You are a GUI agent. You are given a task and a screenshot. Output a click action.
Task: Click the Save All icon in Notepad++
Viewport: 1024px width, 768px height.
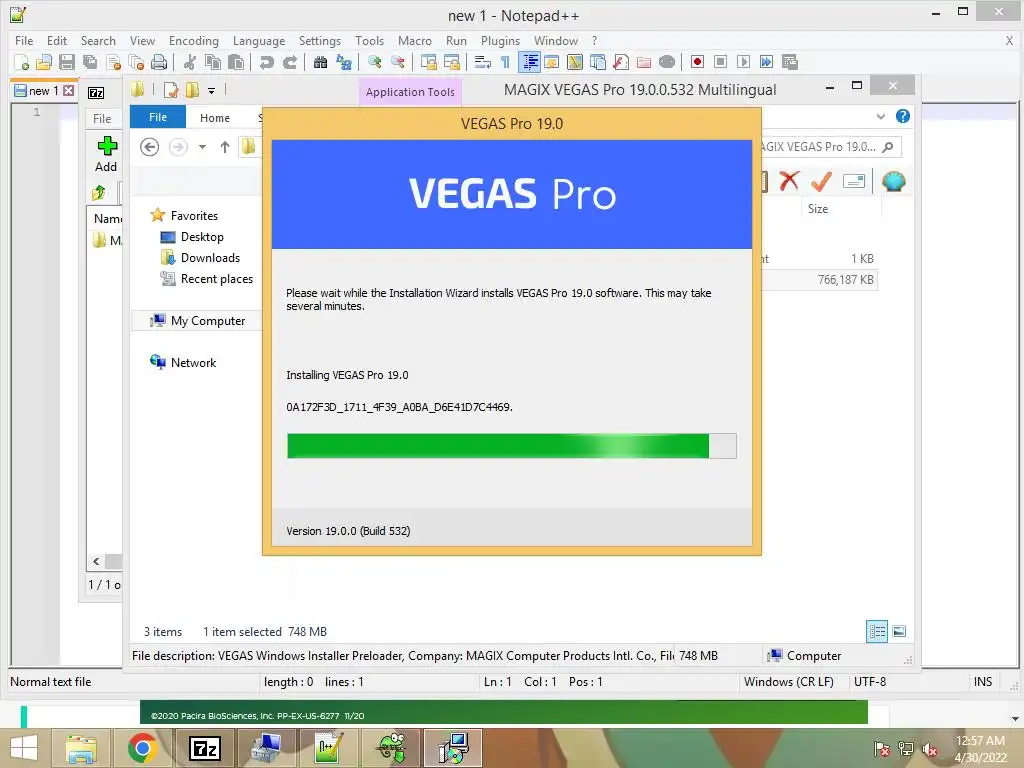tap(90, 62)
